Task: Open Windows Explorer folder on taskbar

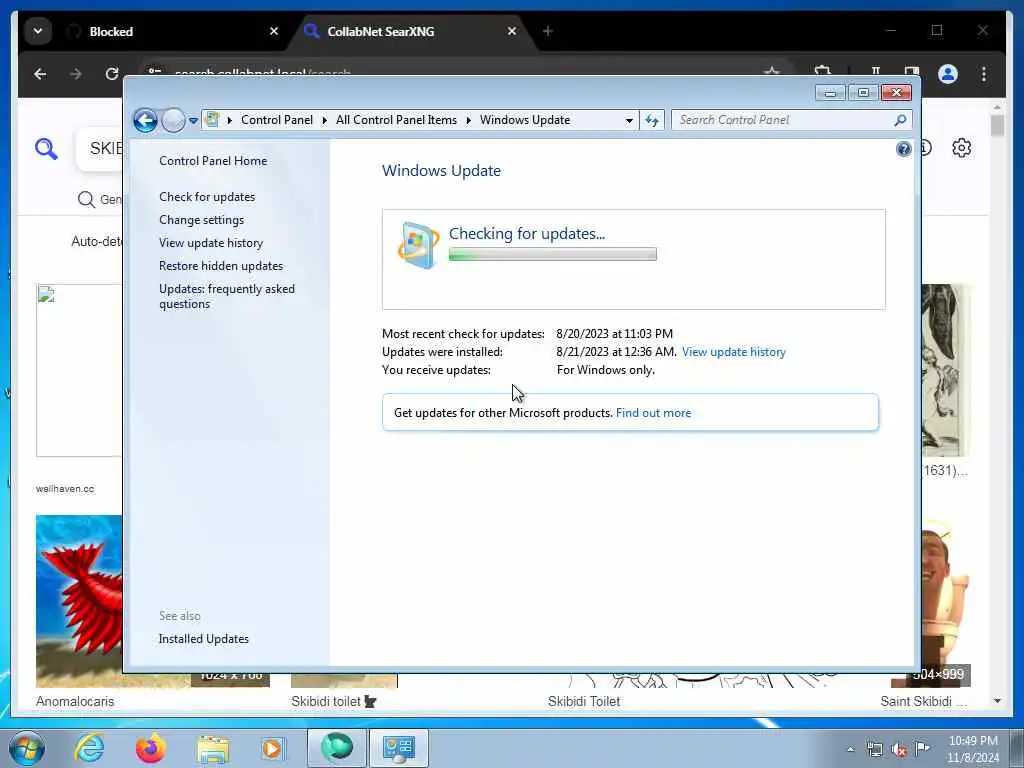Action: pos(213,748)
